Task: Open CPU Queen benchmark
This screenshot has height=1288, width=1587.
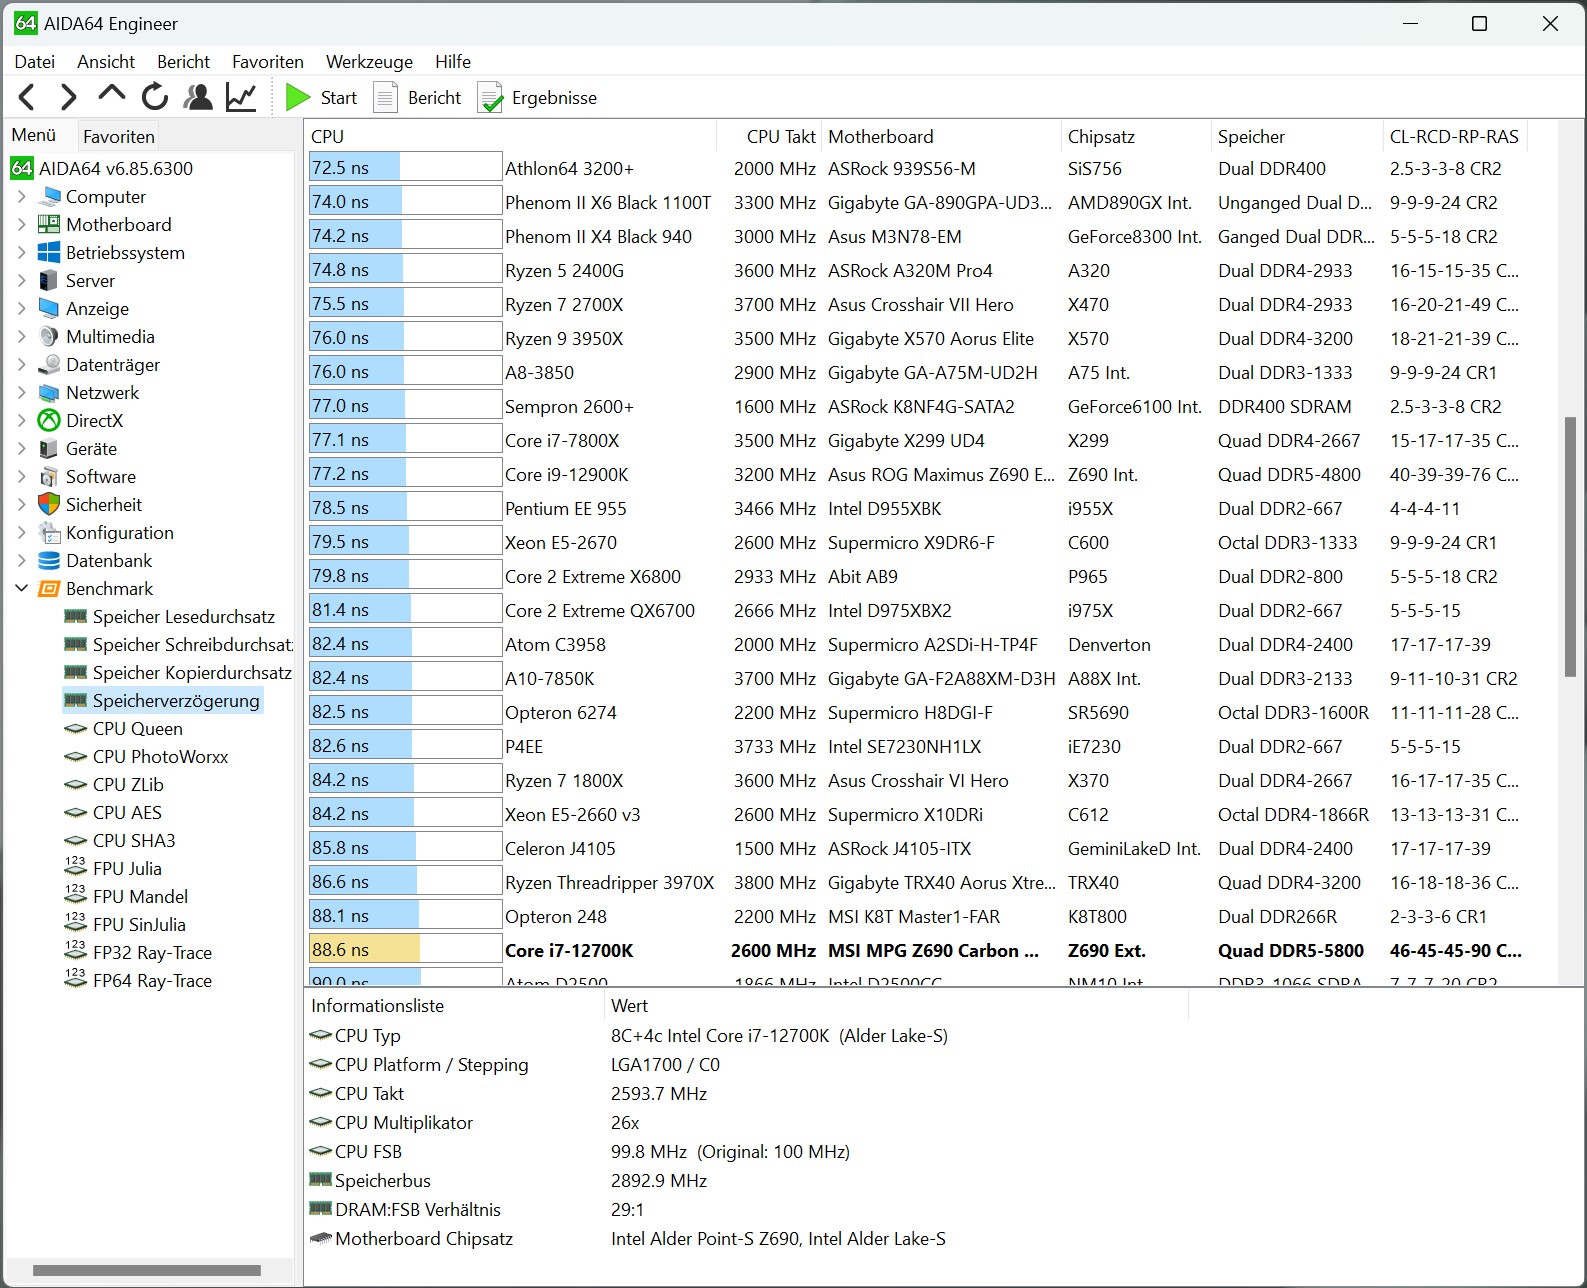Action: coord(138,729)
